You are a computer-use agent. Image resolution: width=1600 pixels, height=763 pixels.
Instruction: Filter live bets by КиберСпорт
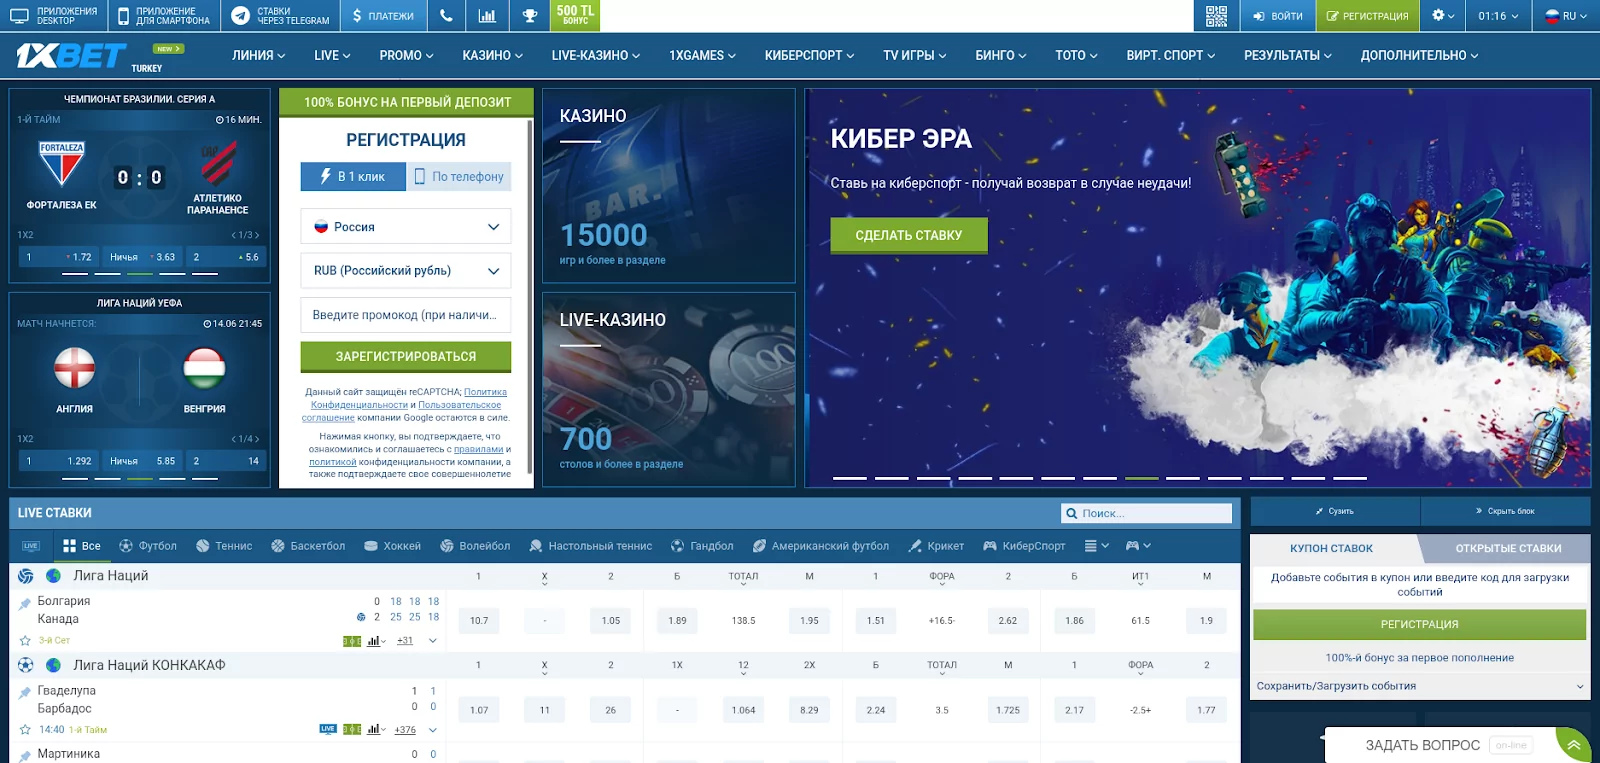[x=1024, y=546]
